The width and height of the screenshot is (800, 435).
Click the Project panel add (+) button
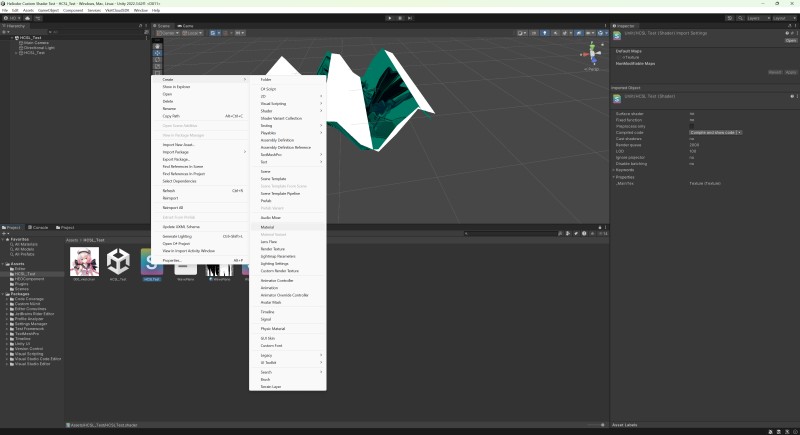[x=4, y=234]
